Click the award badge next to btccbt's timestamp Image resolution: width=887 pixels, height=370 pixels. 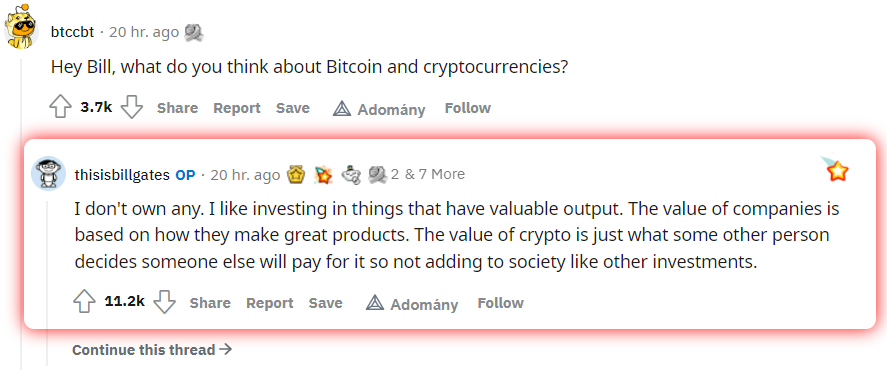coord(194,33)
